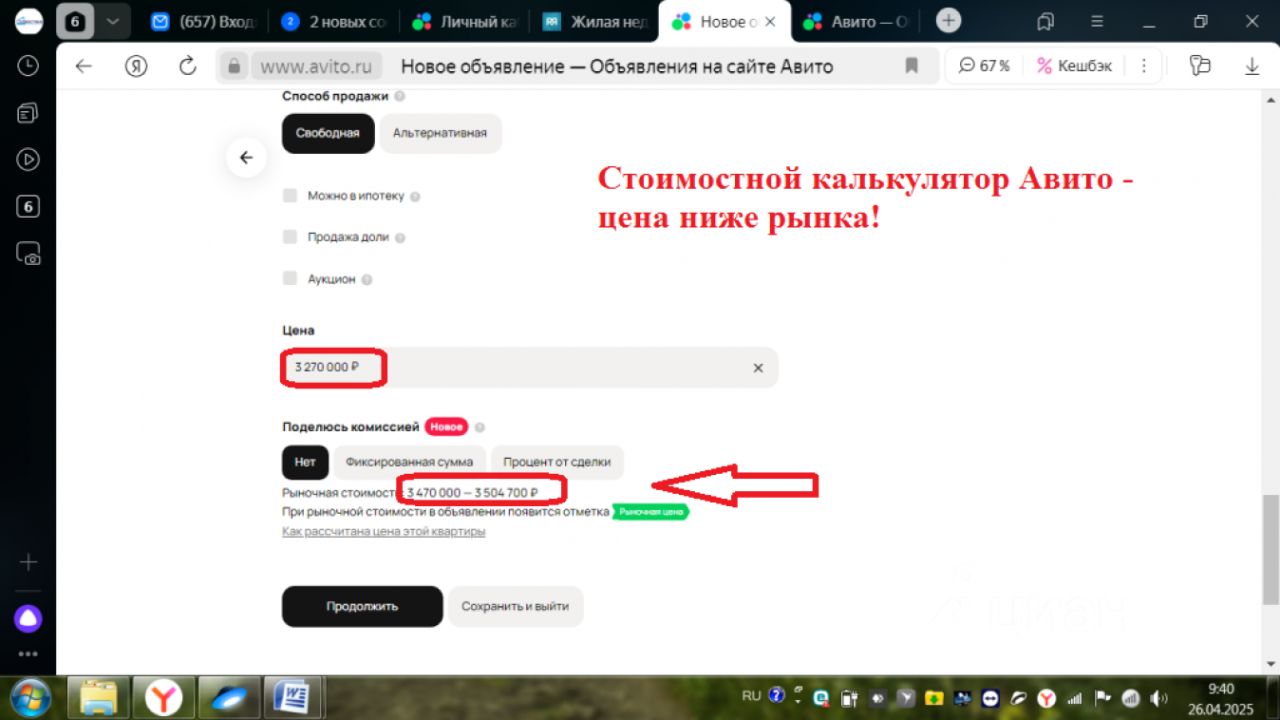Viewport: 1280px width, 720px height.
Task: Click the Yandex home 'Я' icon
Action: click(x=136, y=66)
